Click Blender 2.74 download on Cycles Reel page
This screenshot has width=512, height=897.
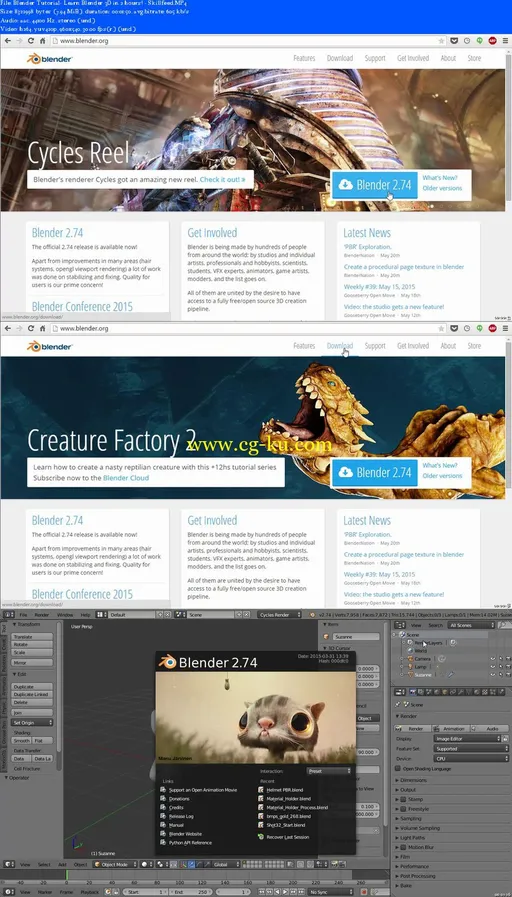pyautogui.click(x=375, y=185)
